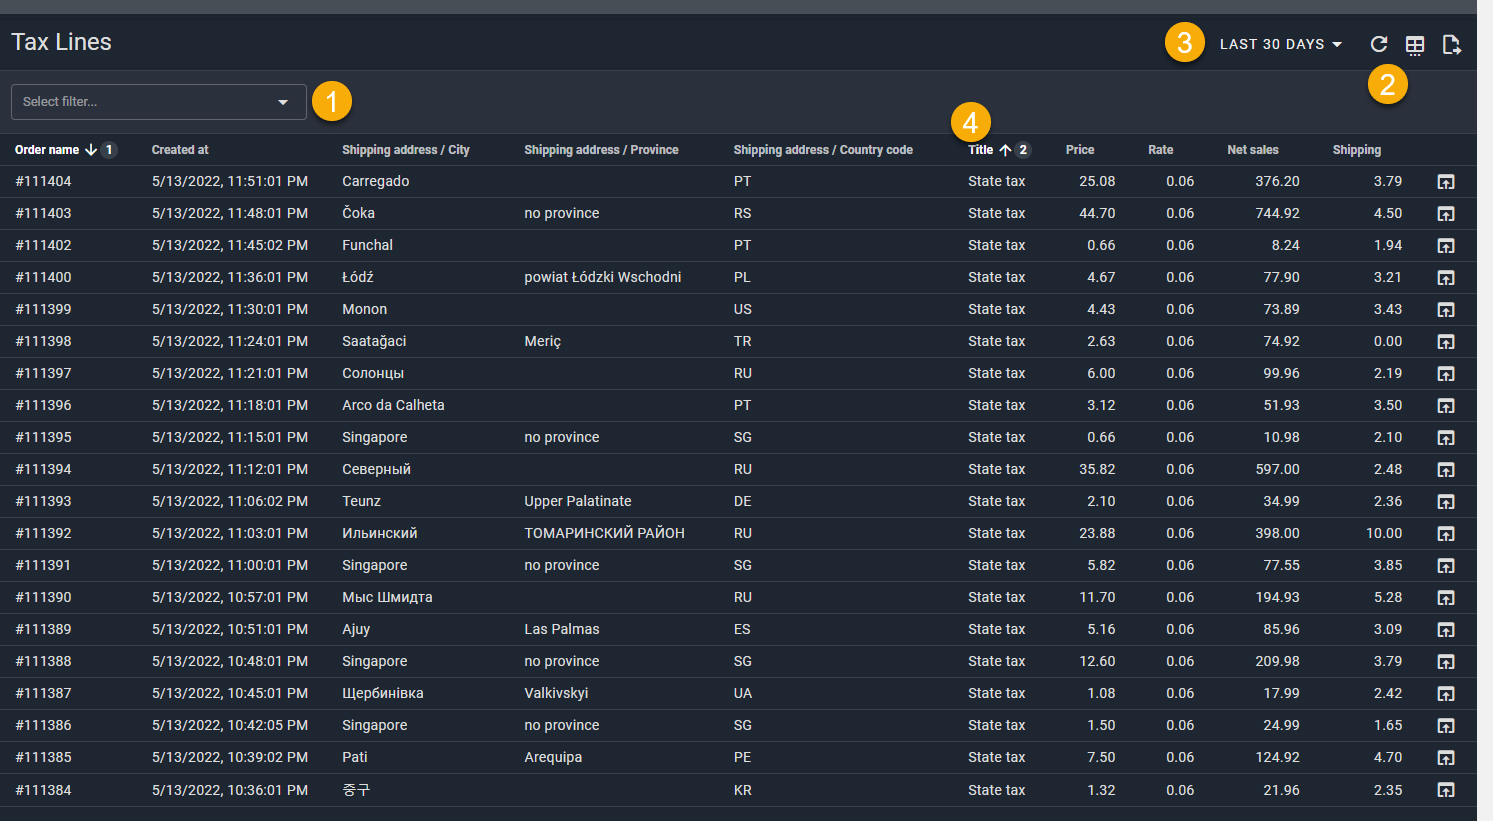This screenshot has width=1493, height=821.
Task: Select the order #111392 row
Action: click(43, 534)
